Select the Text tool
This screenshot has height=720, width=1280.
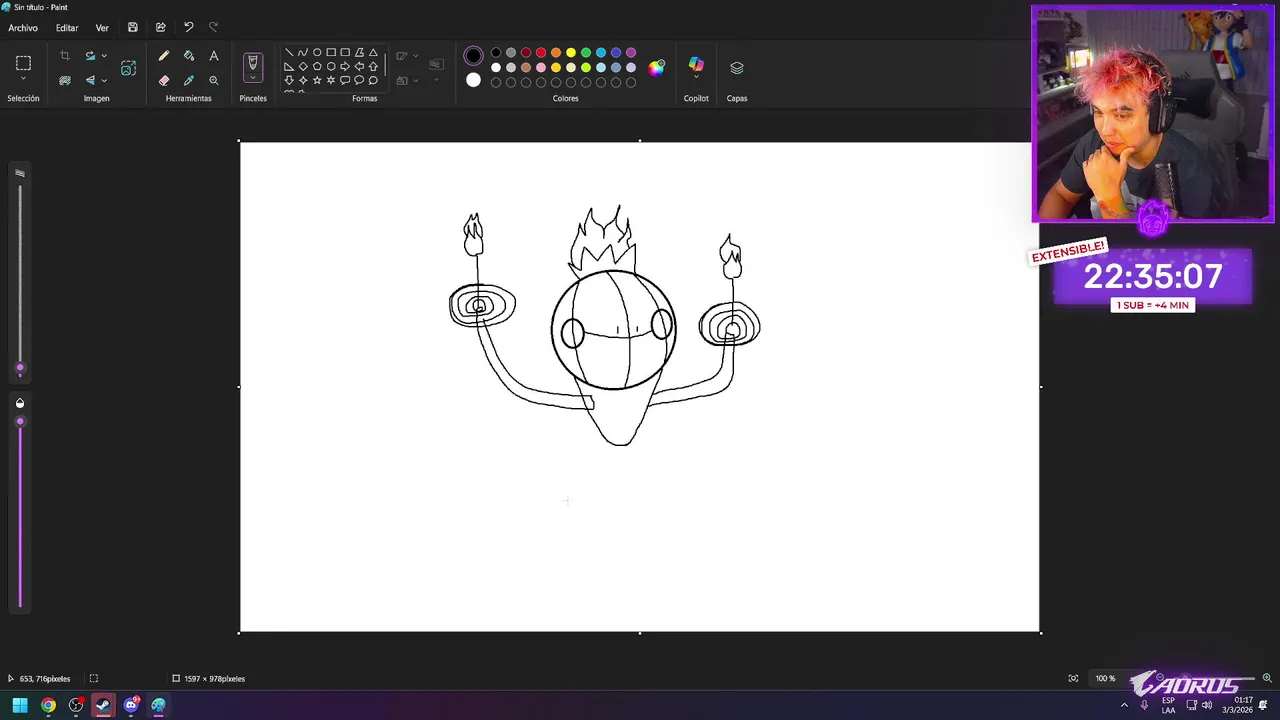[x=213, y=56]
